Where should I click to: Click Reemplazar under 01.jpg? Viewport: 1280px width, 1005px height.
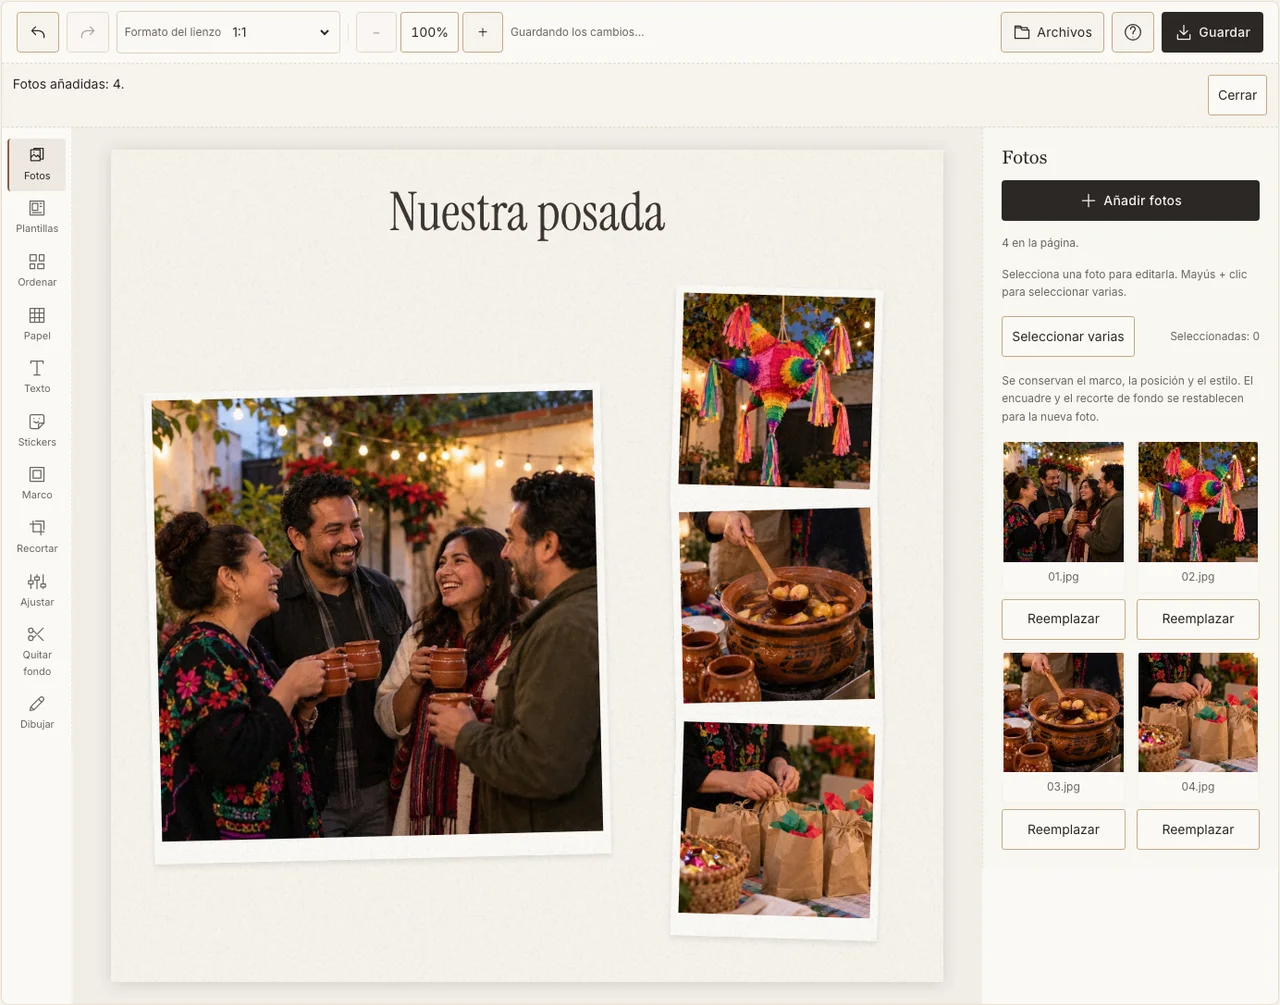[1063, 619]
